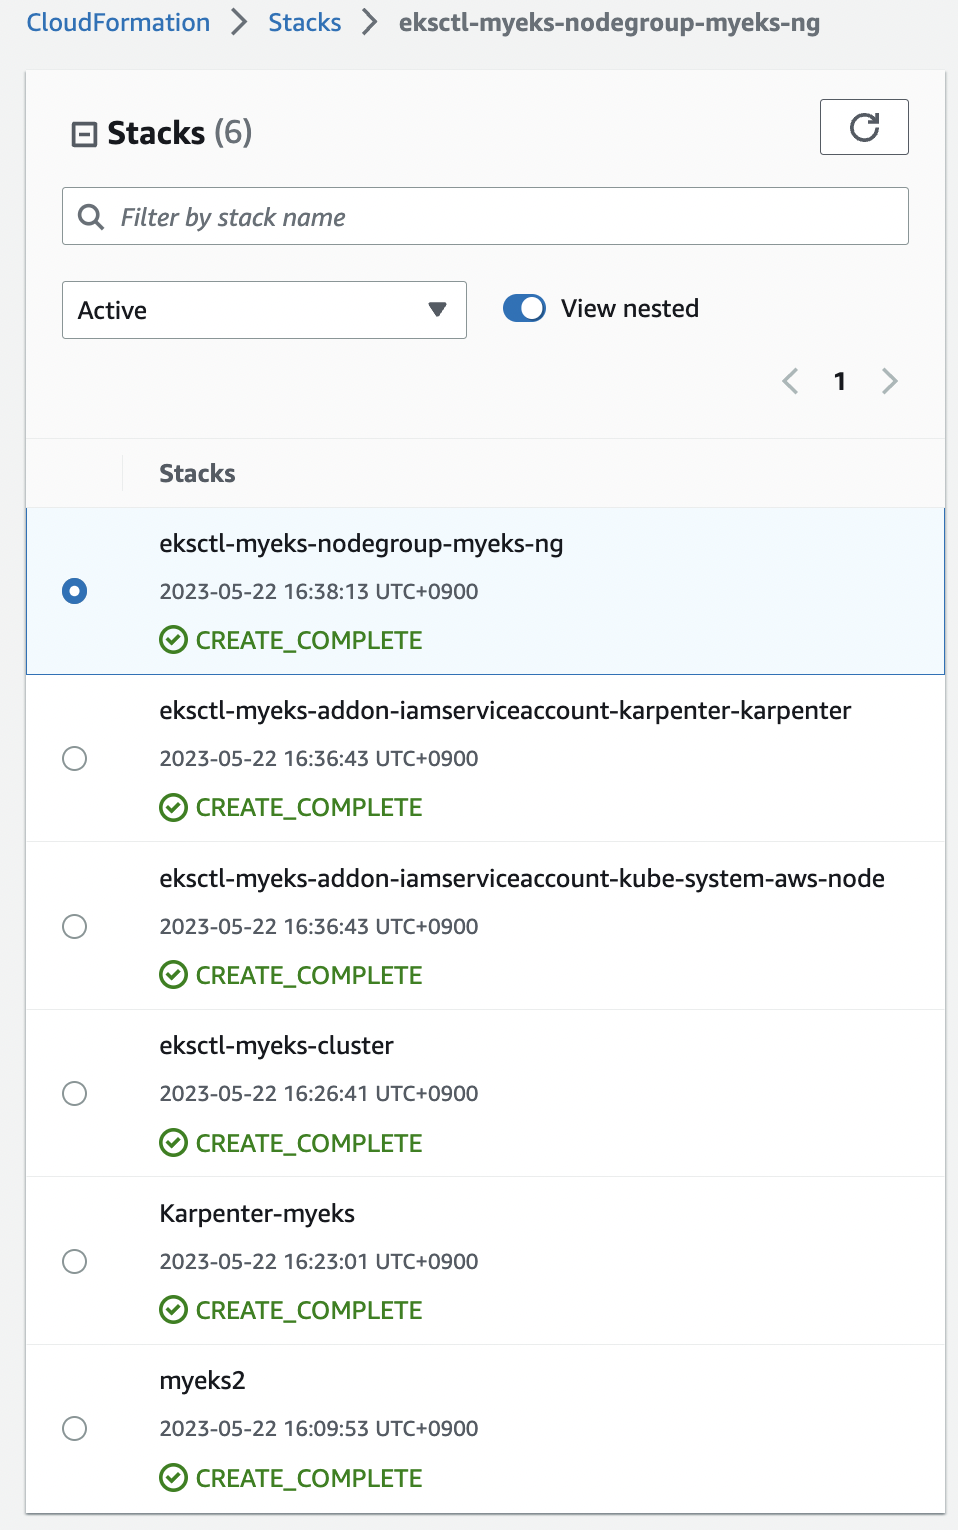Click timestamp 2023-05-22 16:23:01 UTC+0900
Image resolution: width=958 pixels, height=1530 pixels.
319,1261
